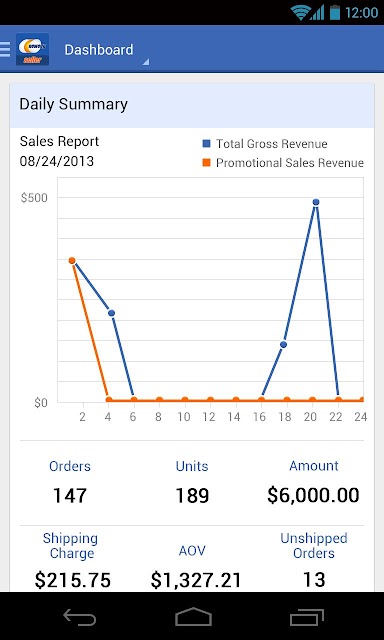Select the peak data point near $500
Screen dimensions: 384x640
[x=315, y=202]
